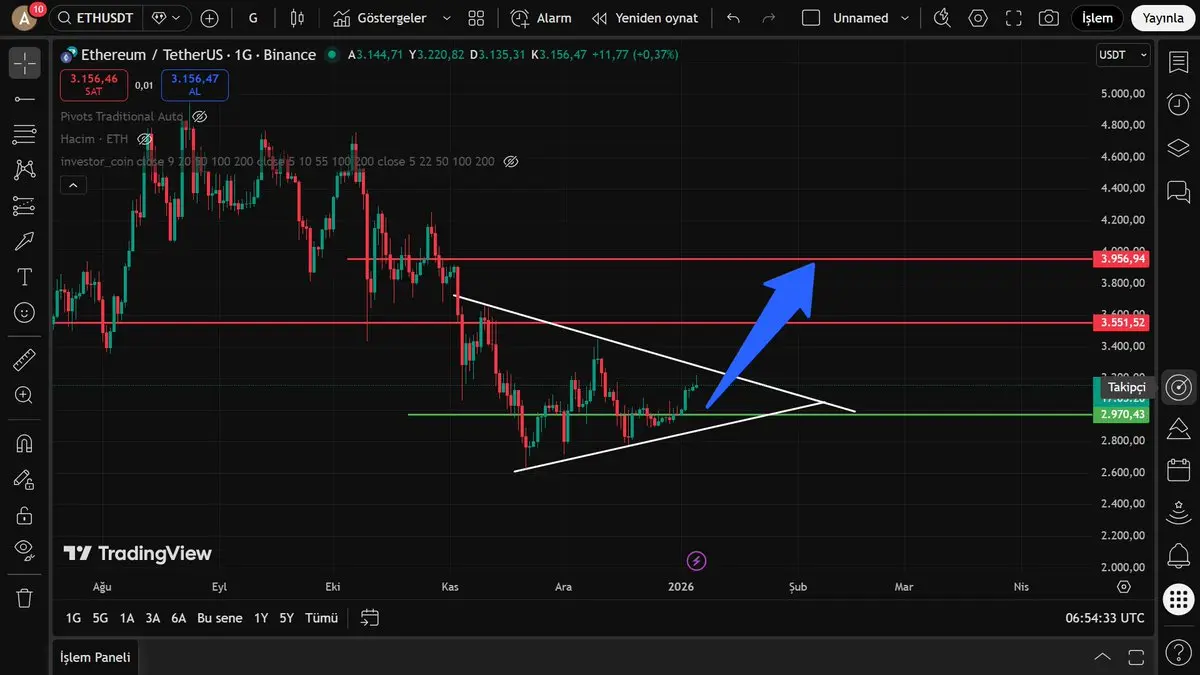
Task: Open the alerts clock panel
Action: 1179,104
